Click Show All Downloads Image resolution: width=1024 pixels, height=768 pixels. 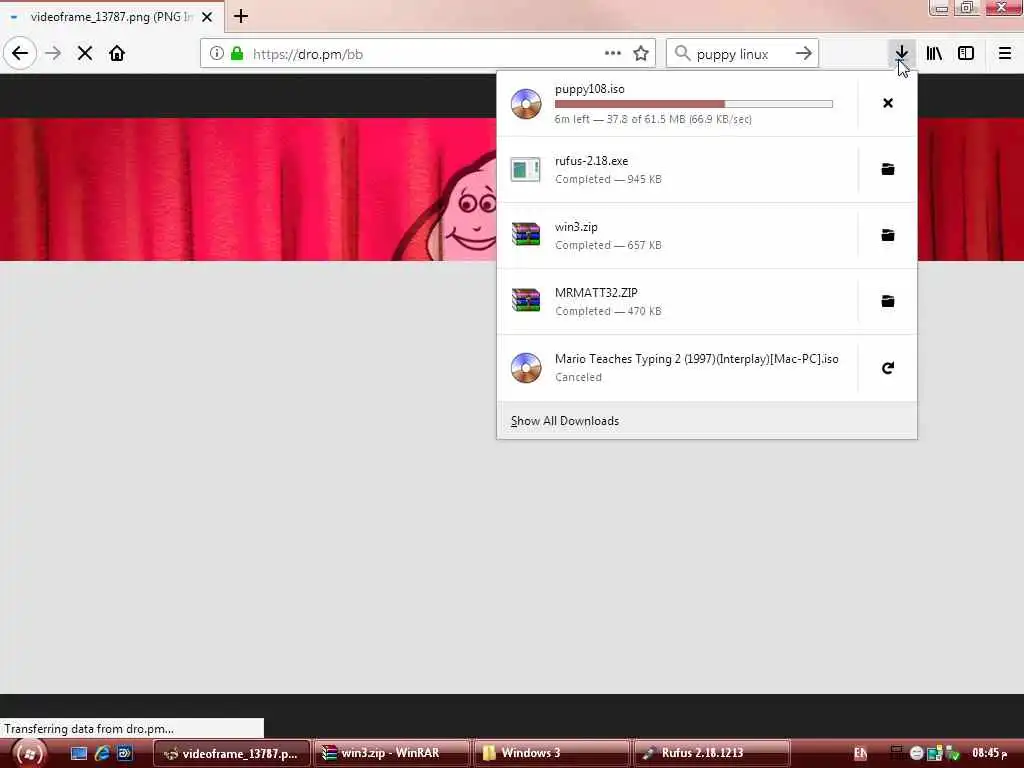pos(565,421)
